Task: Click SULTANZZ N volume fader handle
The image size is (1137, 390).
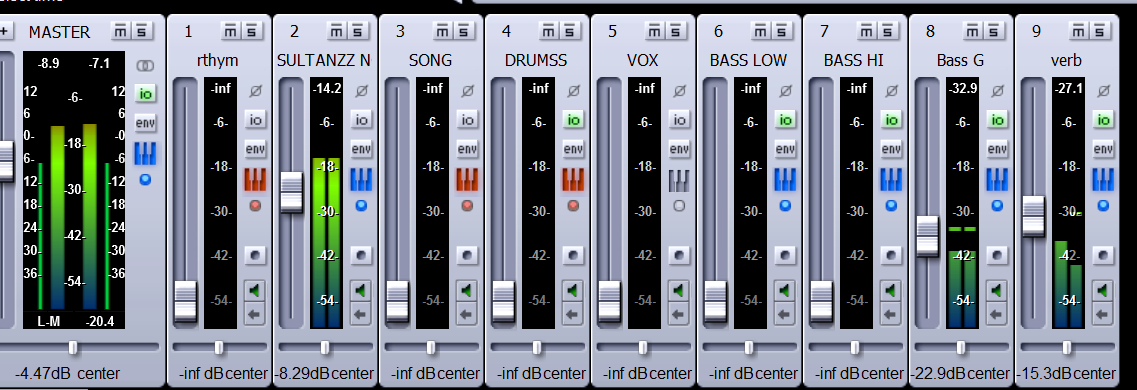Action: pos(292,192)
